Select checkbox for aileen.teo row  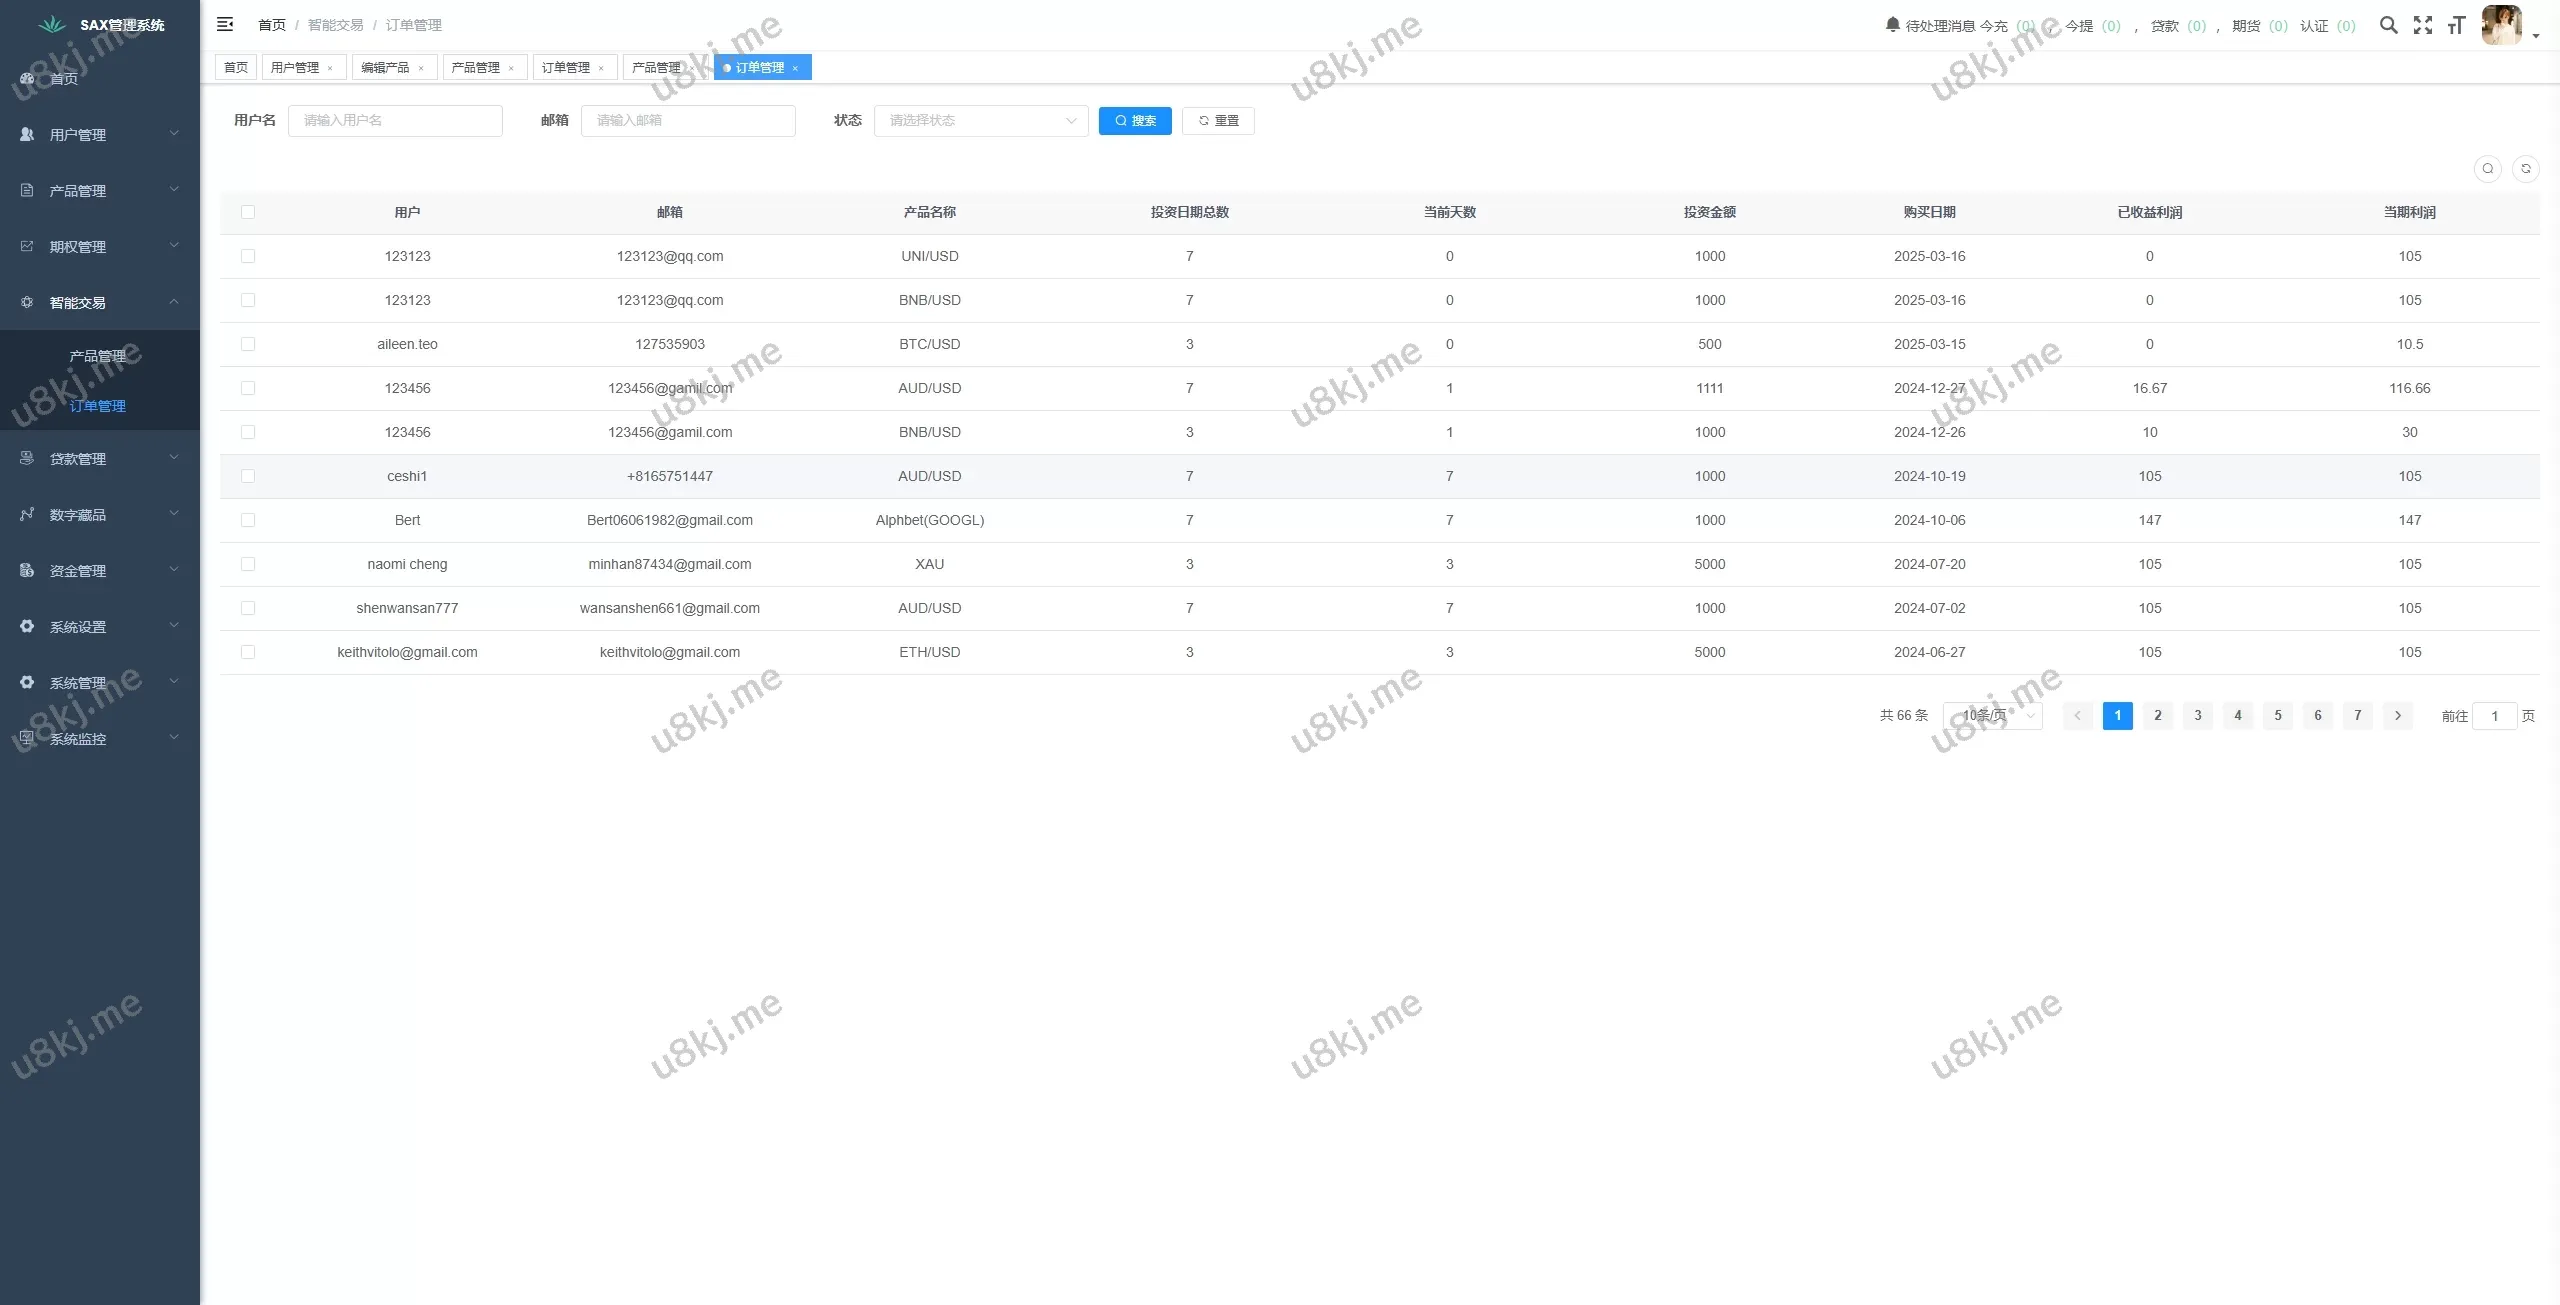pyautogui.click(x=248, y=344)
